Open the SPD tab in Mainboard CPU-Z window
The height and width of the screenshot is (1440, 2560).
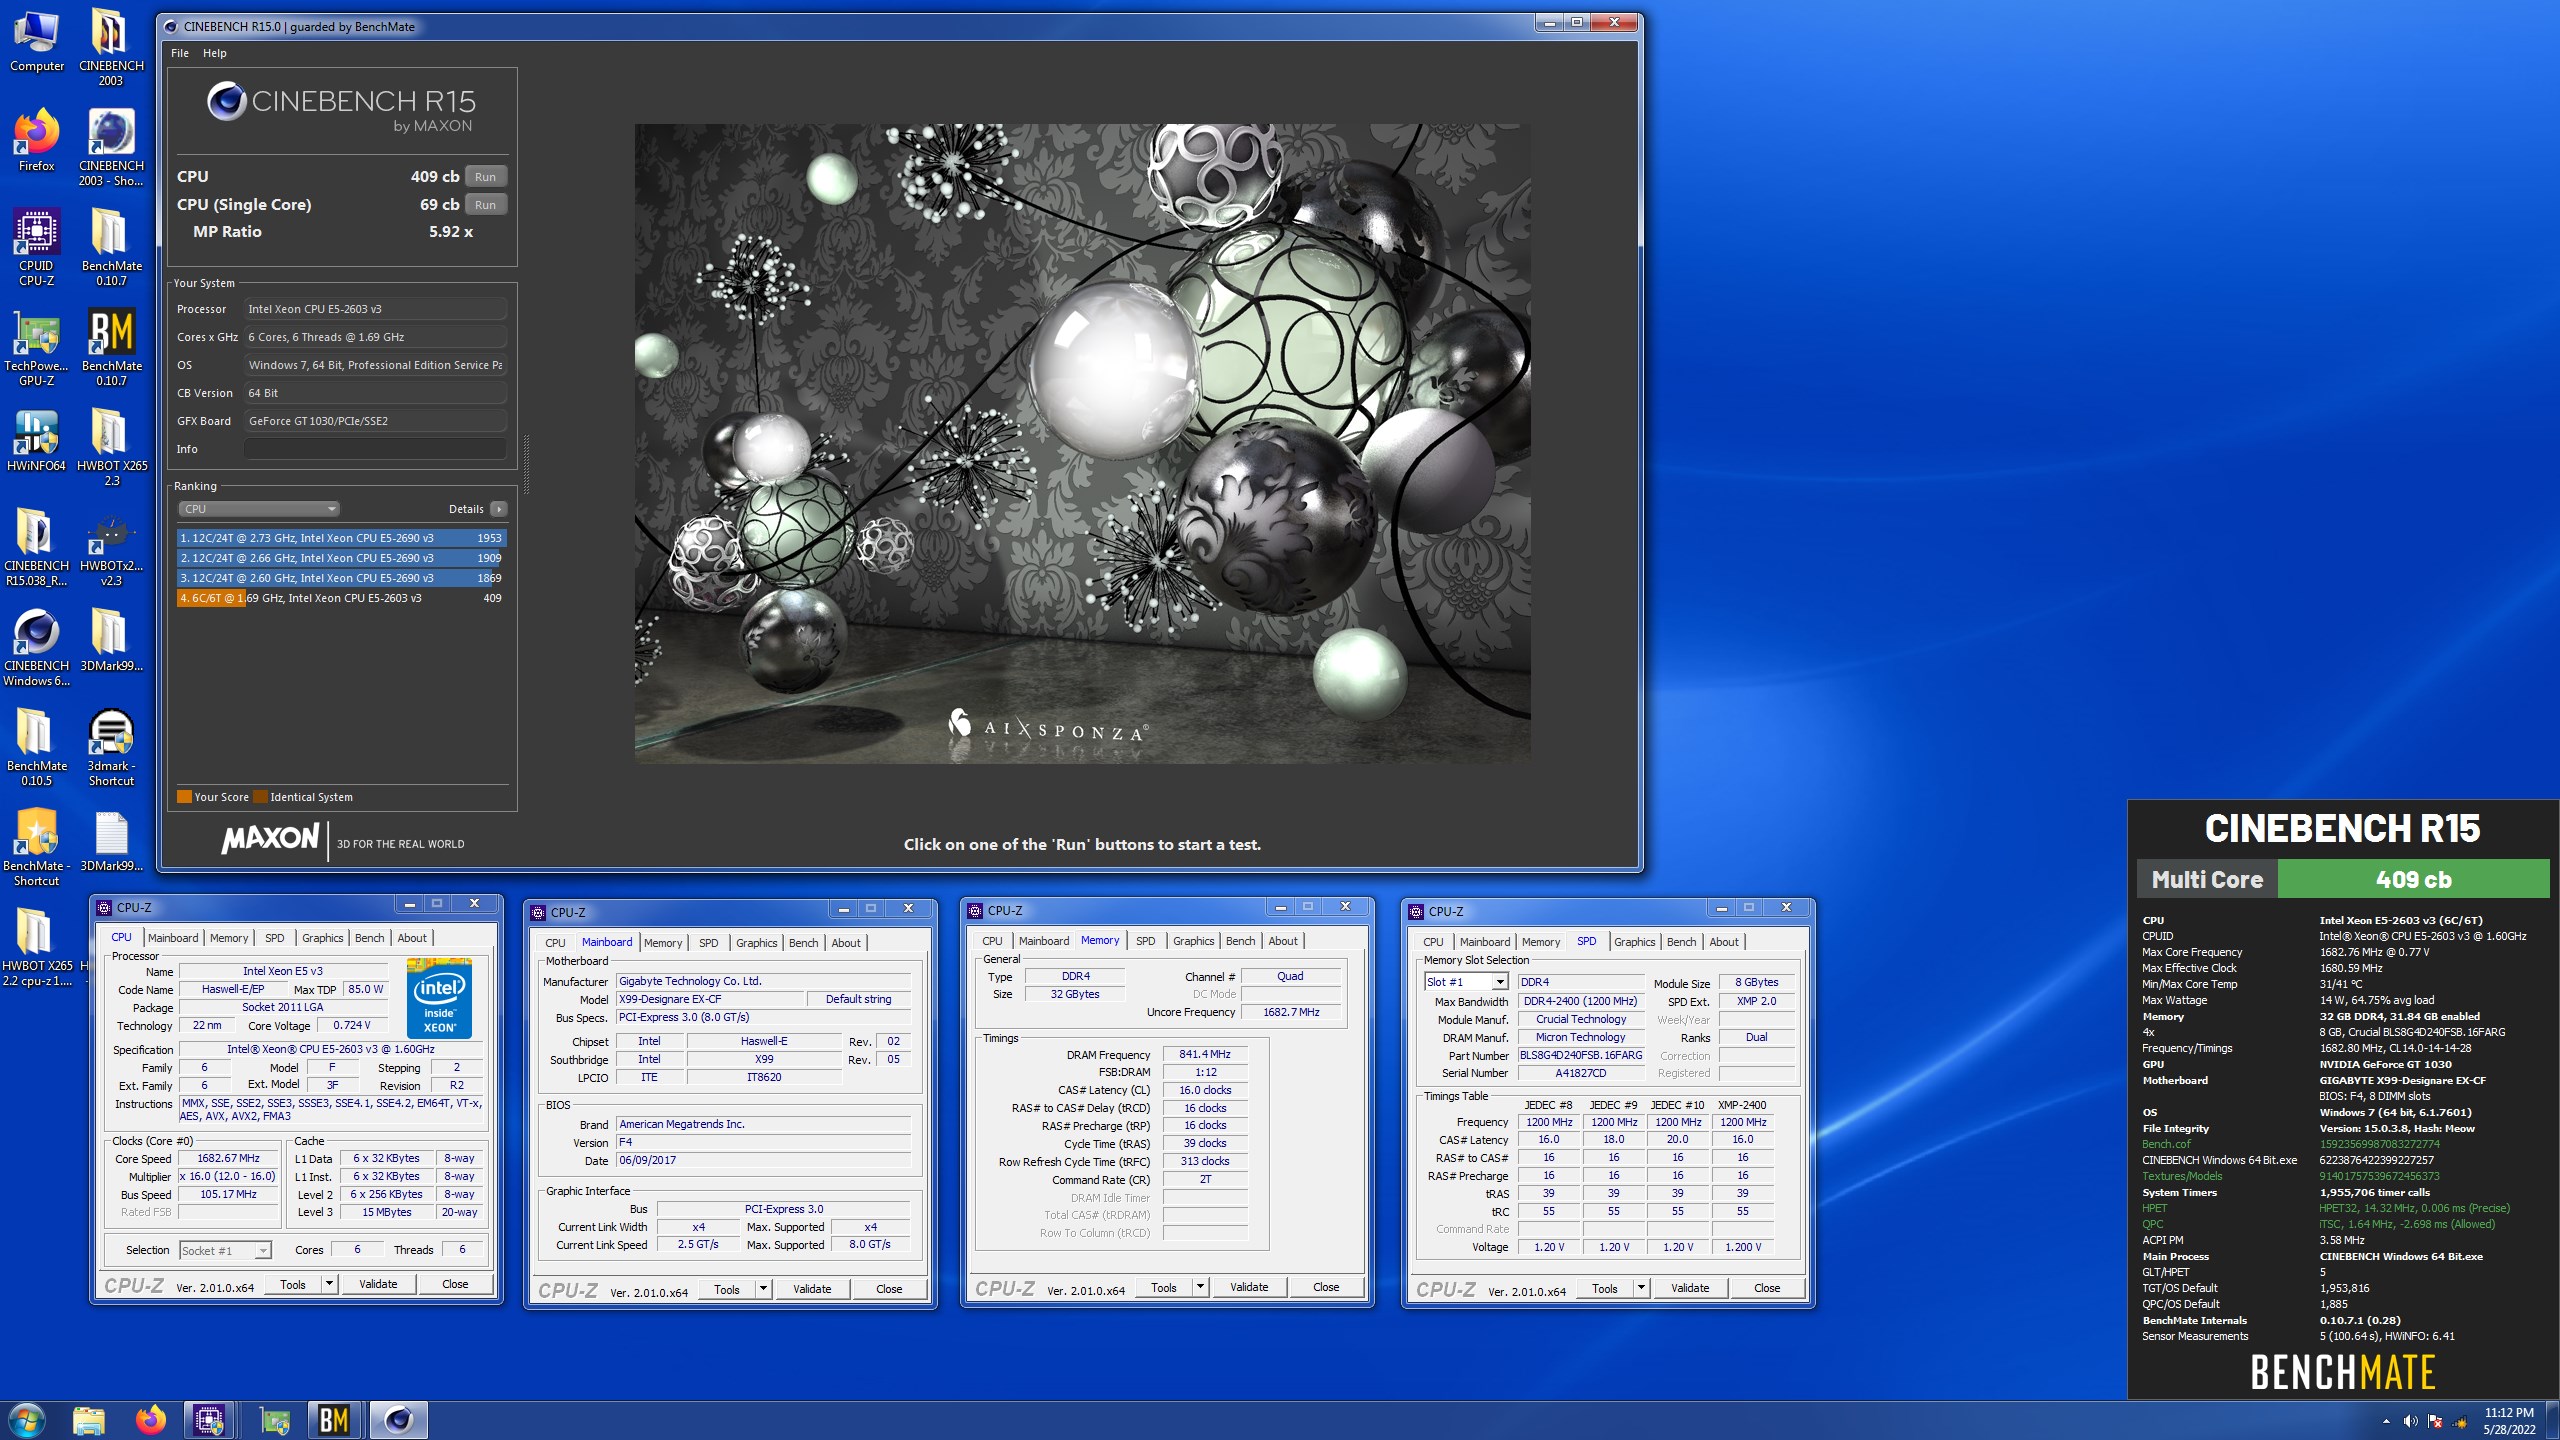tap(709, 943)
